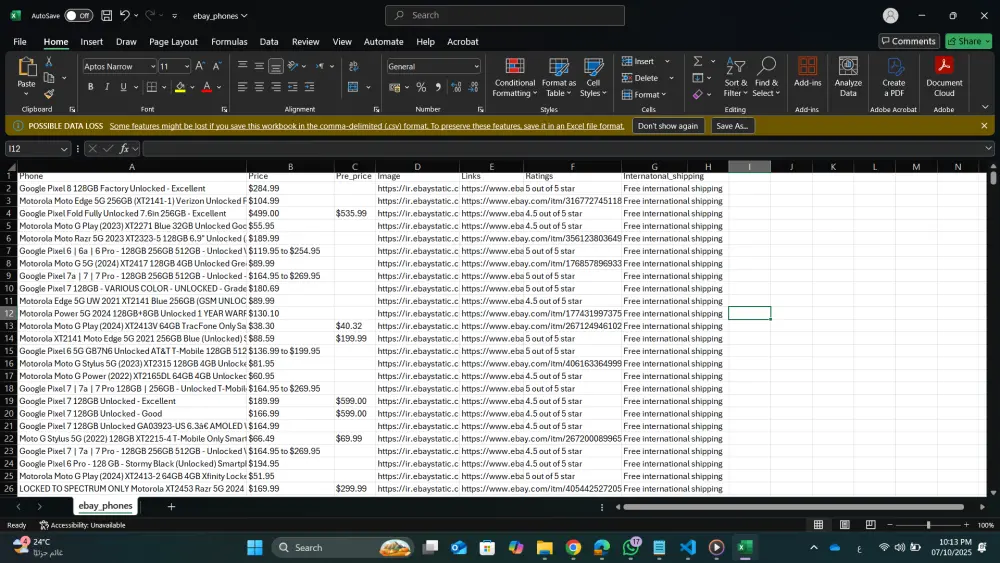Click the Cut scissors icon
1000x563 pixels.
[x=48, y=62]
